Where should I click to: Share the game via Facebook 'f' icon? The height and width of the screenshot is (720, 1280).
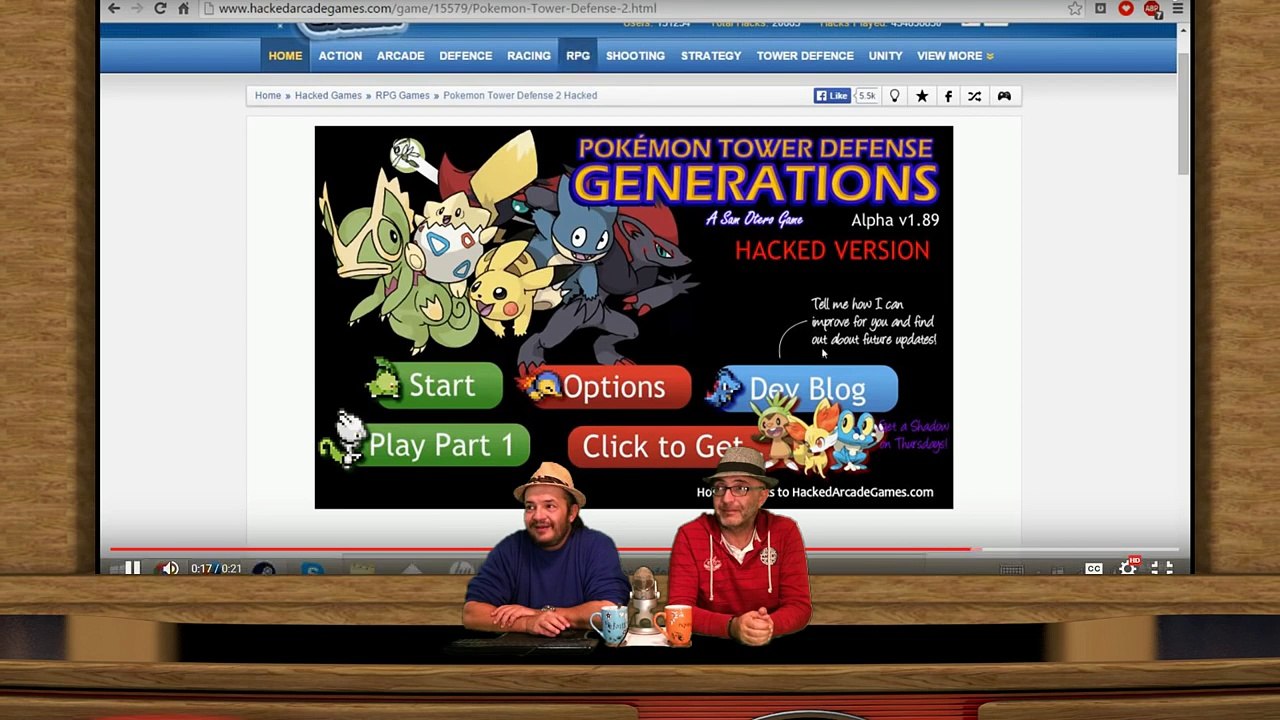coord(948,96)
